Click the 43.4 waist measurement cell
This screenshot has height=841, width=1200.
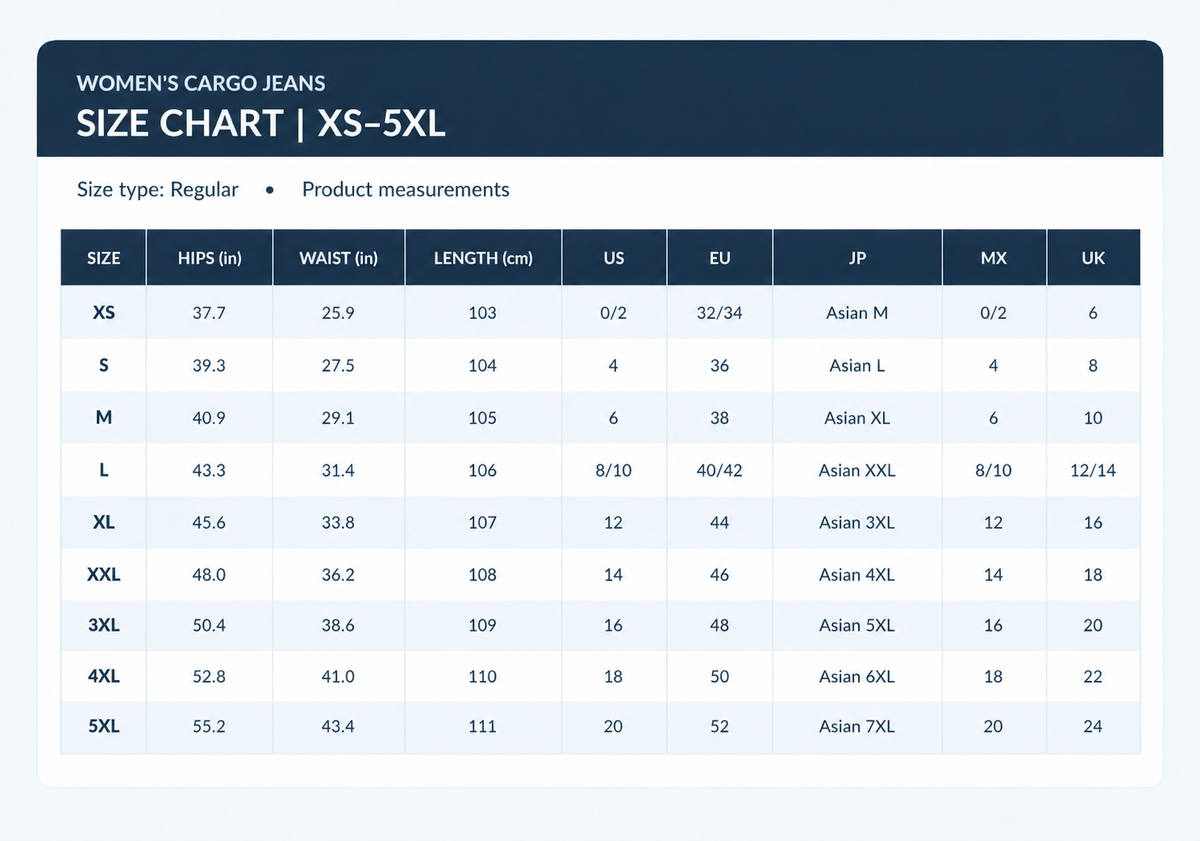[x=338, y=727]
